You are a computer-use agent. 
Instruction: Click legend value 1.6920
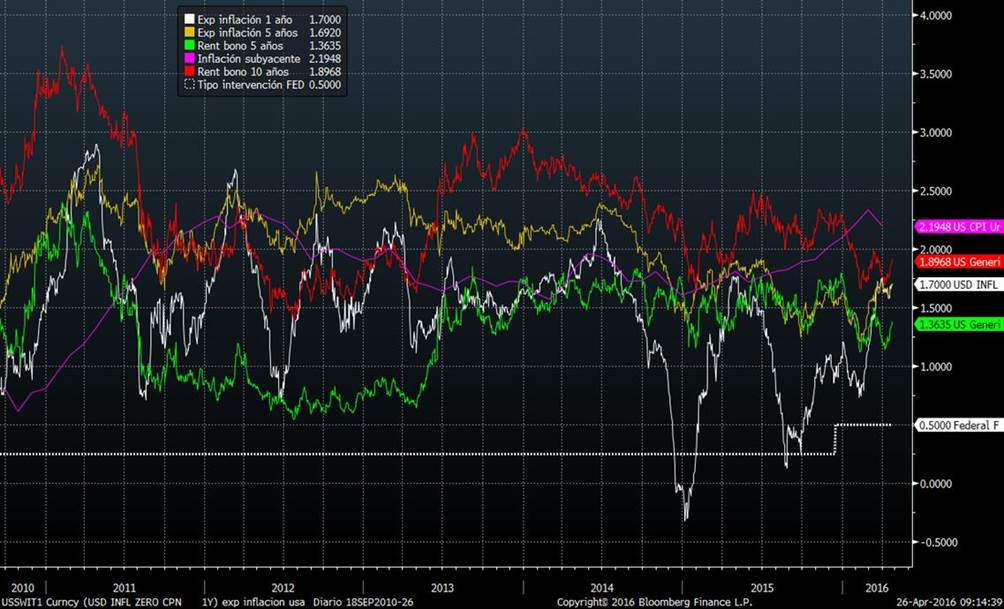pyautogui.click(x=325, y=33)
